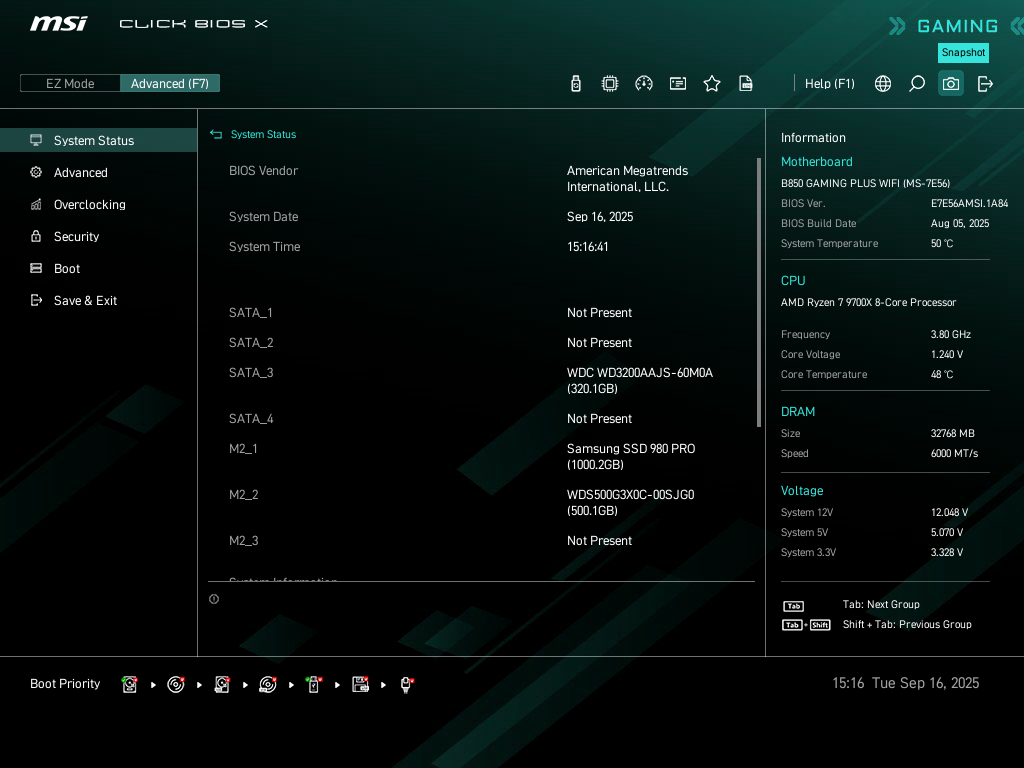The height and width of the screenshot is (768, 1024).
Task: Click the Motherboard heading in Information panel
Action: click(x=816, y=161)
